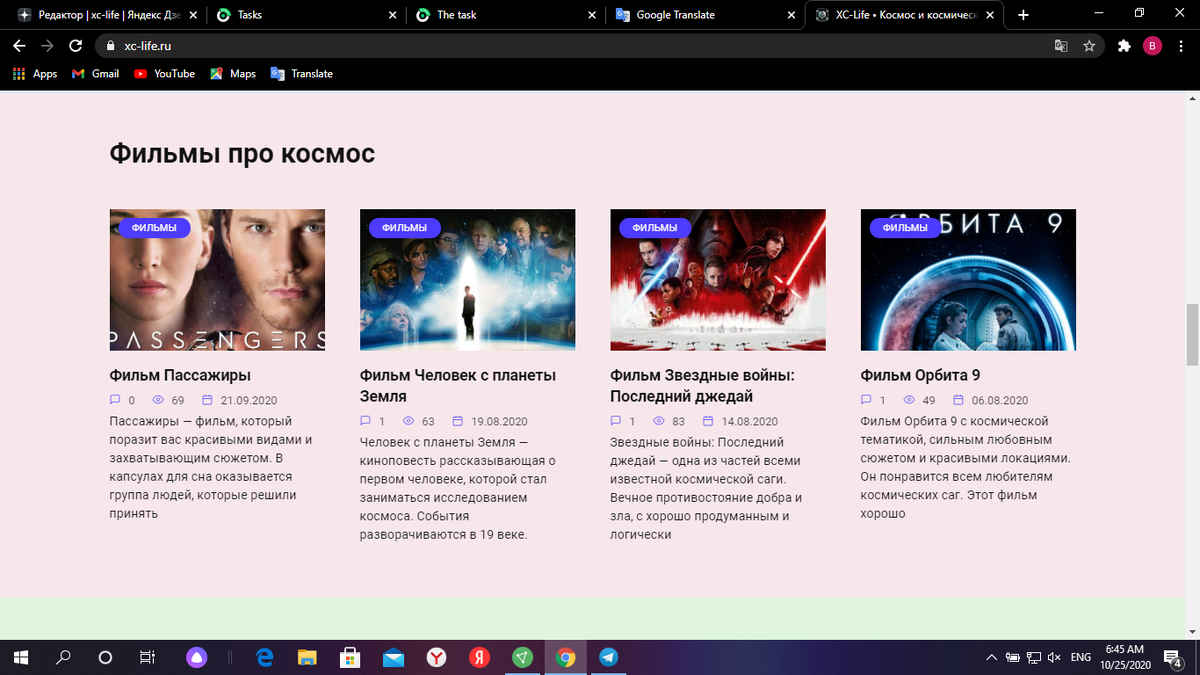Click calendar icon beside 06.08.2020
The image size is (1200, 675).
(959, 400)
